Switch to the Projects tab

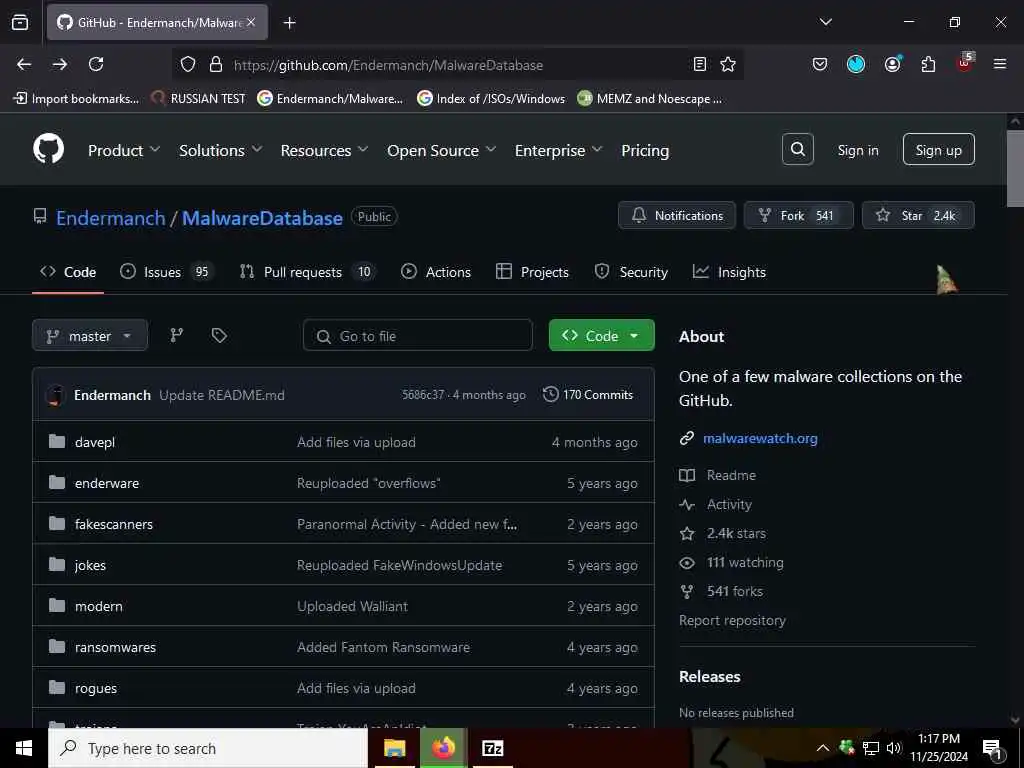[x=532, y=272]
